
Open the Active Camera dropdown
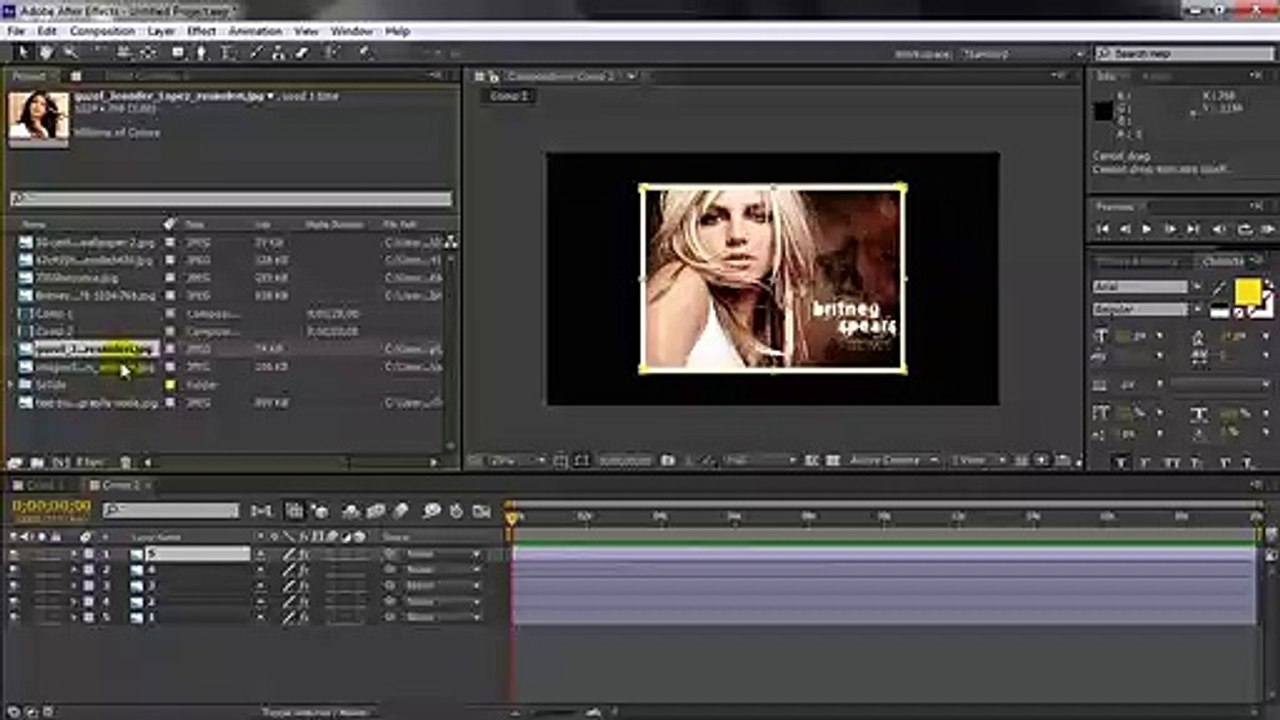click(x=894, y=460)
